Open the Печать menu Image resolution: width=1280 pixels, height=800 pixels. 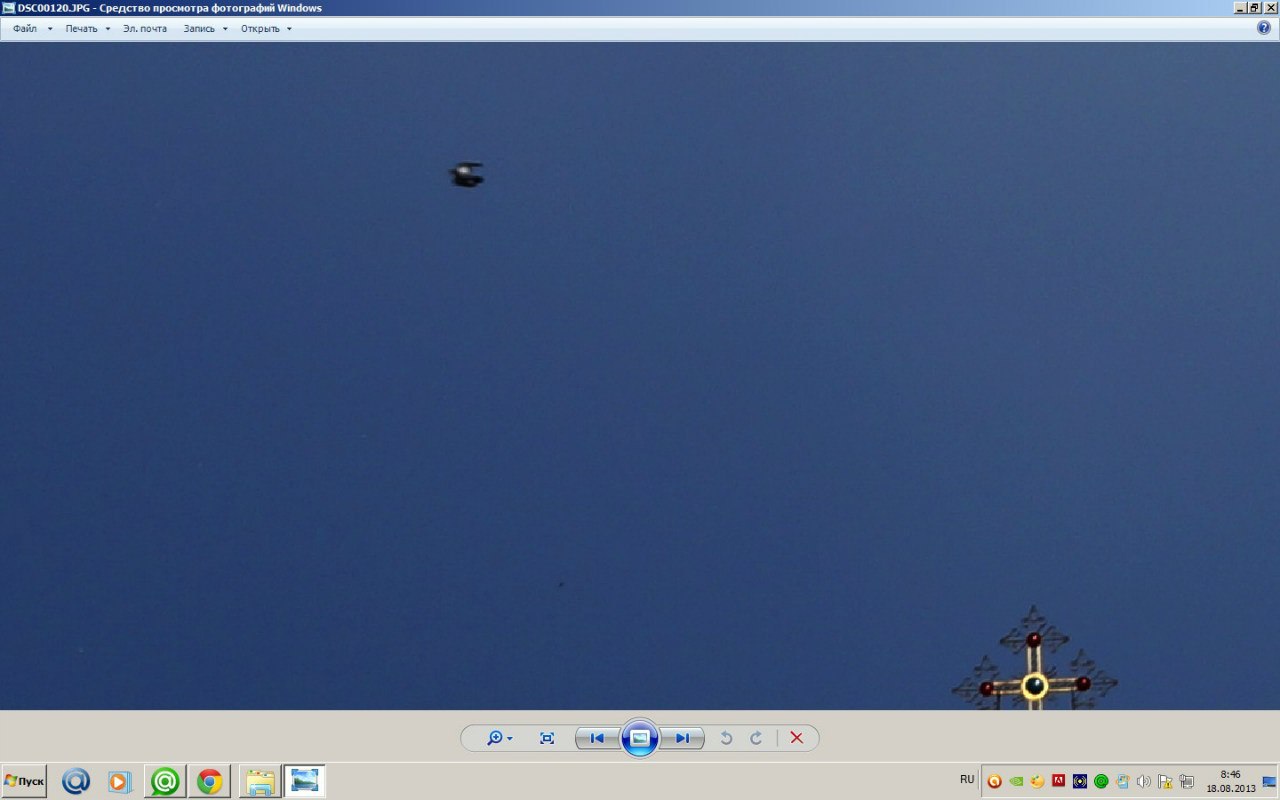[82, 29]
